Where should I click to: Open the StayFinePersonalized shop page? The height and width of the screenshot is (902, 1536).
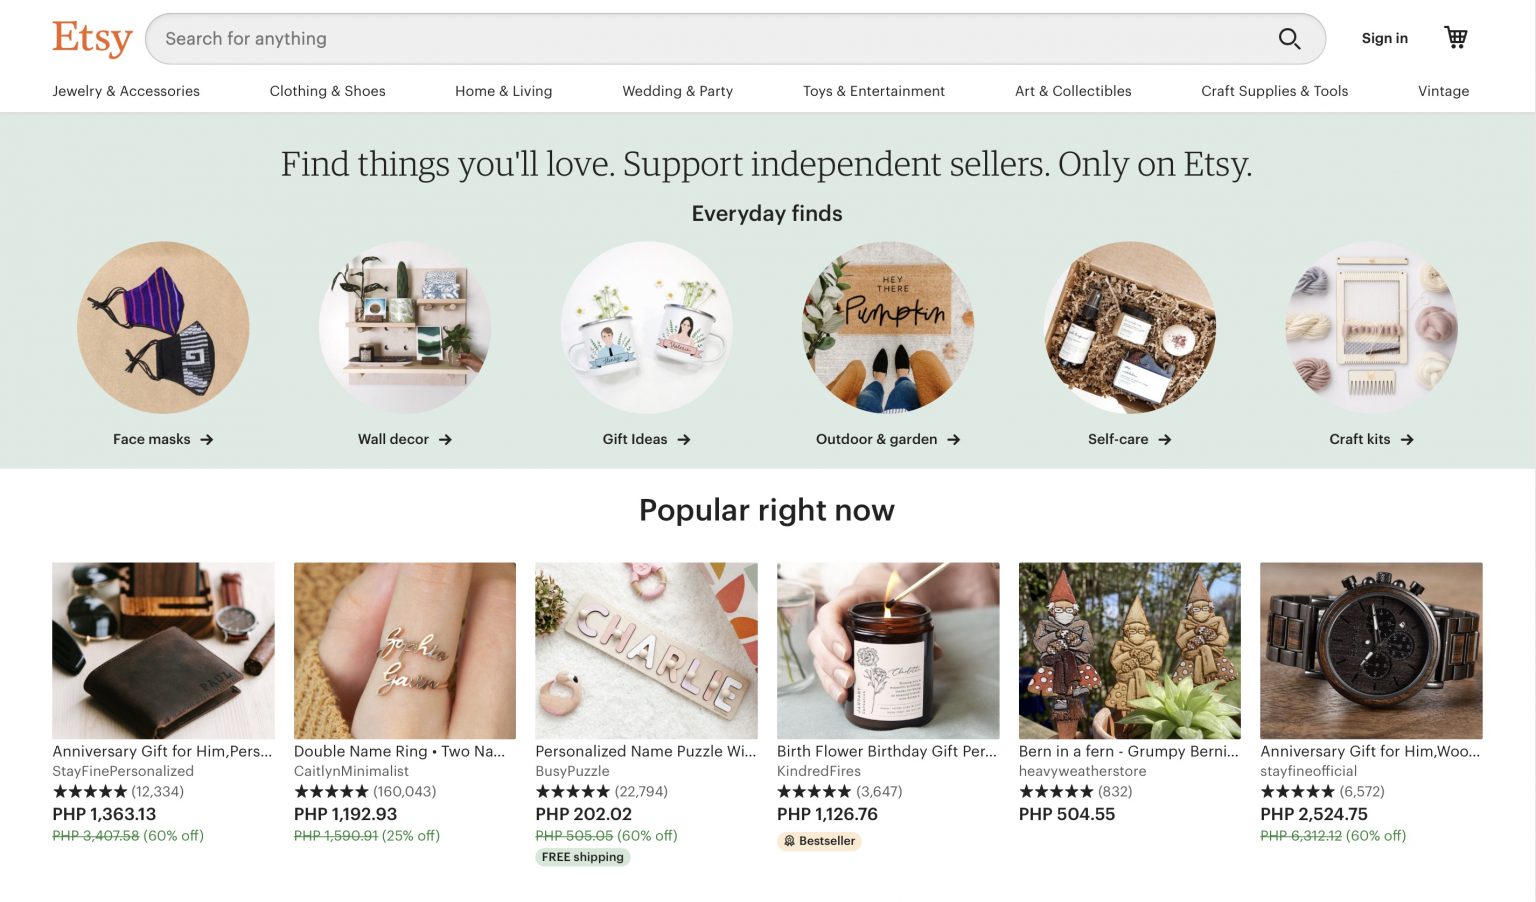tap(123, 771)
